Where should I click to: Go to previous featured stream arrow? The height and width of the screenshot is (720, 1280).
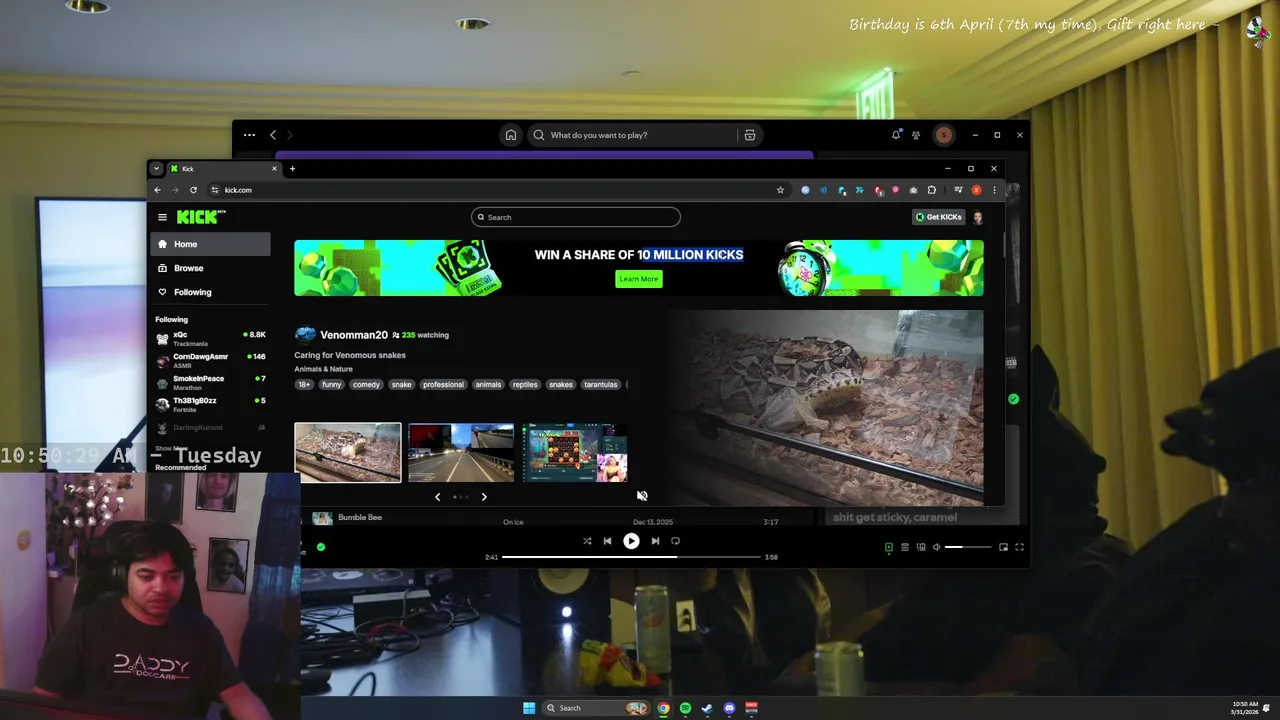pos(437,497)
